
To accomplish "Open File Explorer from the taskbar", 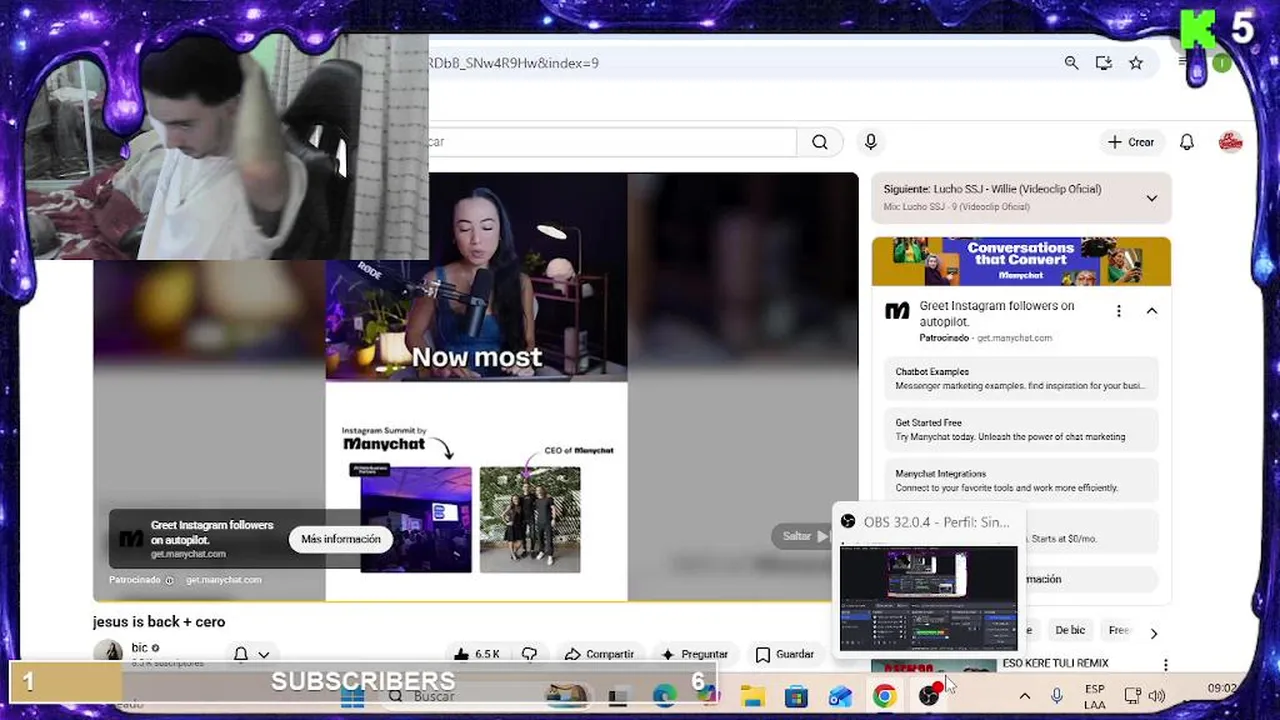I will (x=752, y=696).
